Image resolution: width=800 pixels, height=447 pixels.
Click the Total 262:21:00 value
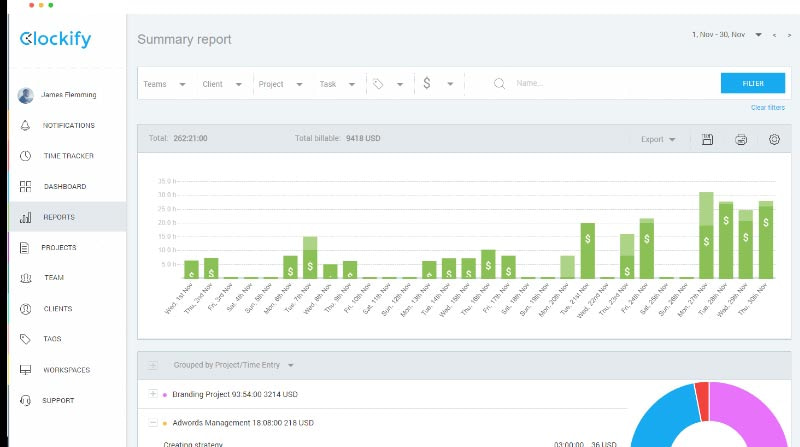coord(190,138)
